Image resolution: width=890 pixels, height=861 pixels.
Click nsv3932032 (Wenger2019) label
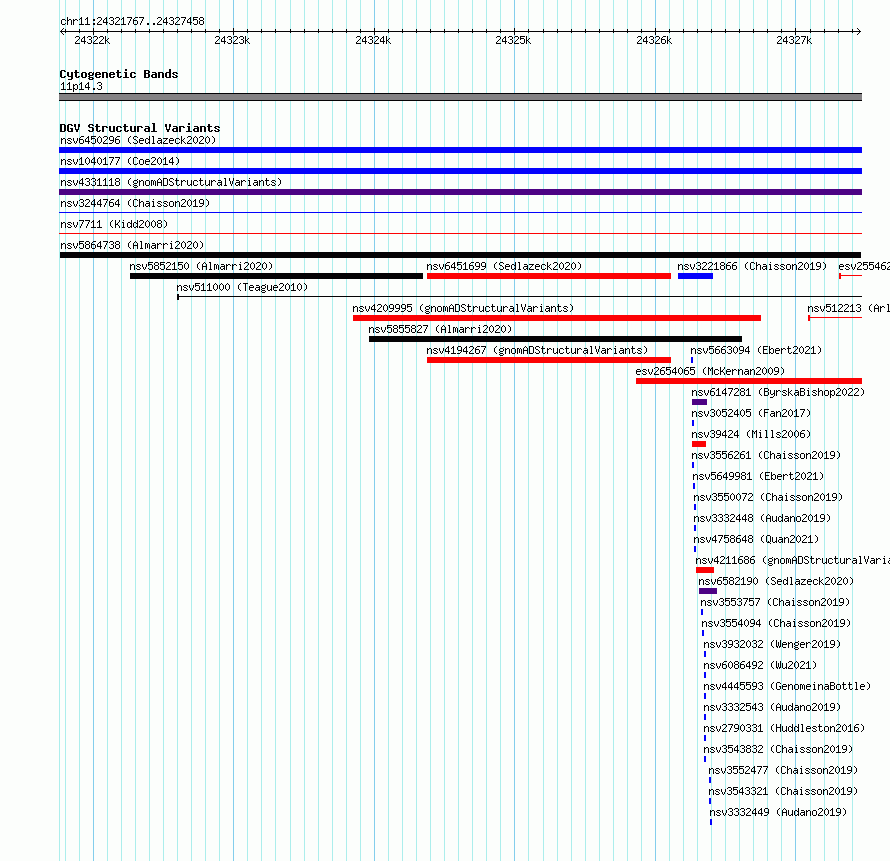[x=772, y=644]
